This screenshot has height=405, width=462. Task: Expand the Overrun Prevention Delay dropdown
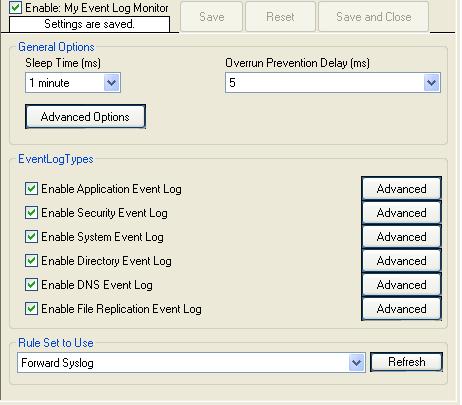(x=432, y=83)
